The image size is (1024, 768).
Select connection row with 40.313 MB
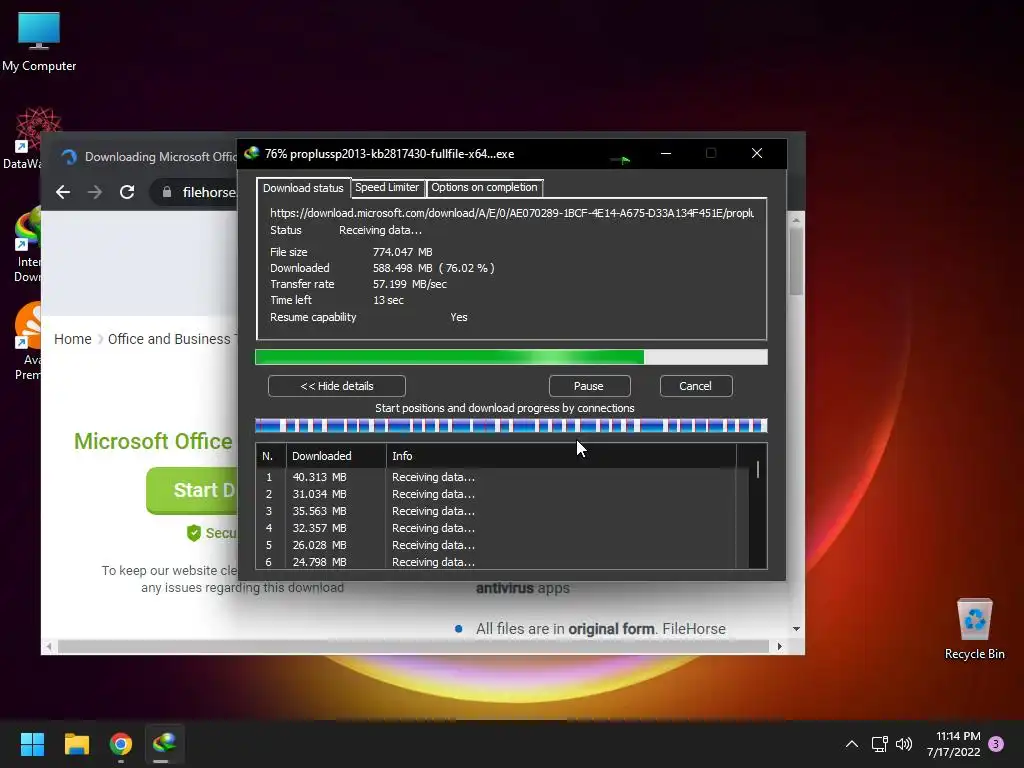pos(496,477)
